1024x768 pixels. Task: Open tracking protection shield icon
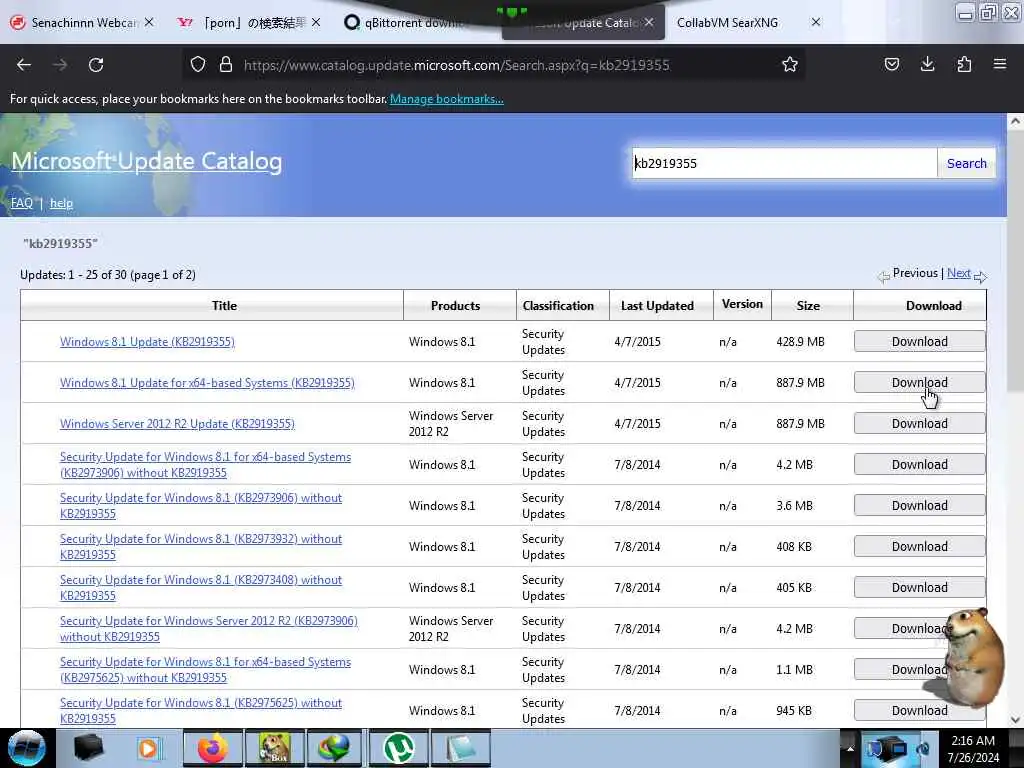tap(198, 65)
